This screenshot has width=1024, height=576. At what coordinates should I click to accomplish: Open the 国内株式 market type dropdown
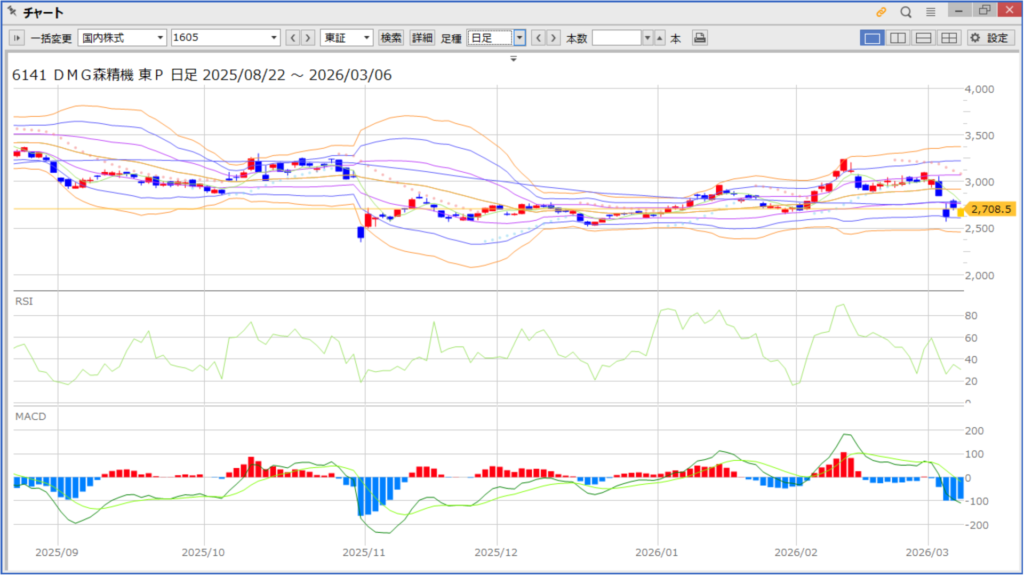point(122,38)
